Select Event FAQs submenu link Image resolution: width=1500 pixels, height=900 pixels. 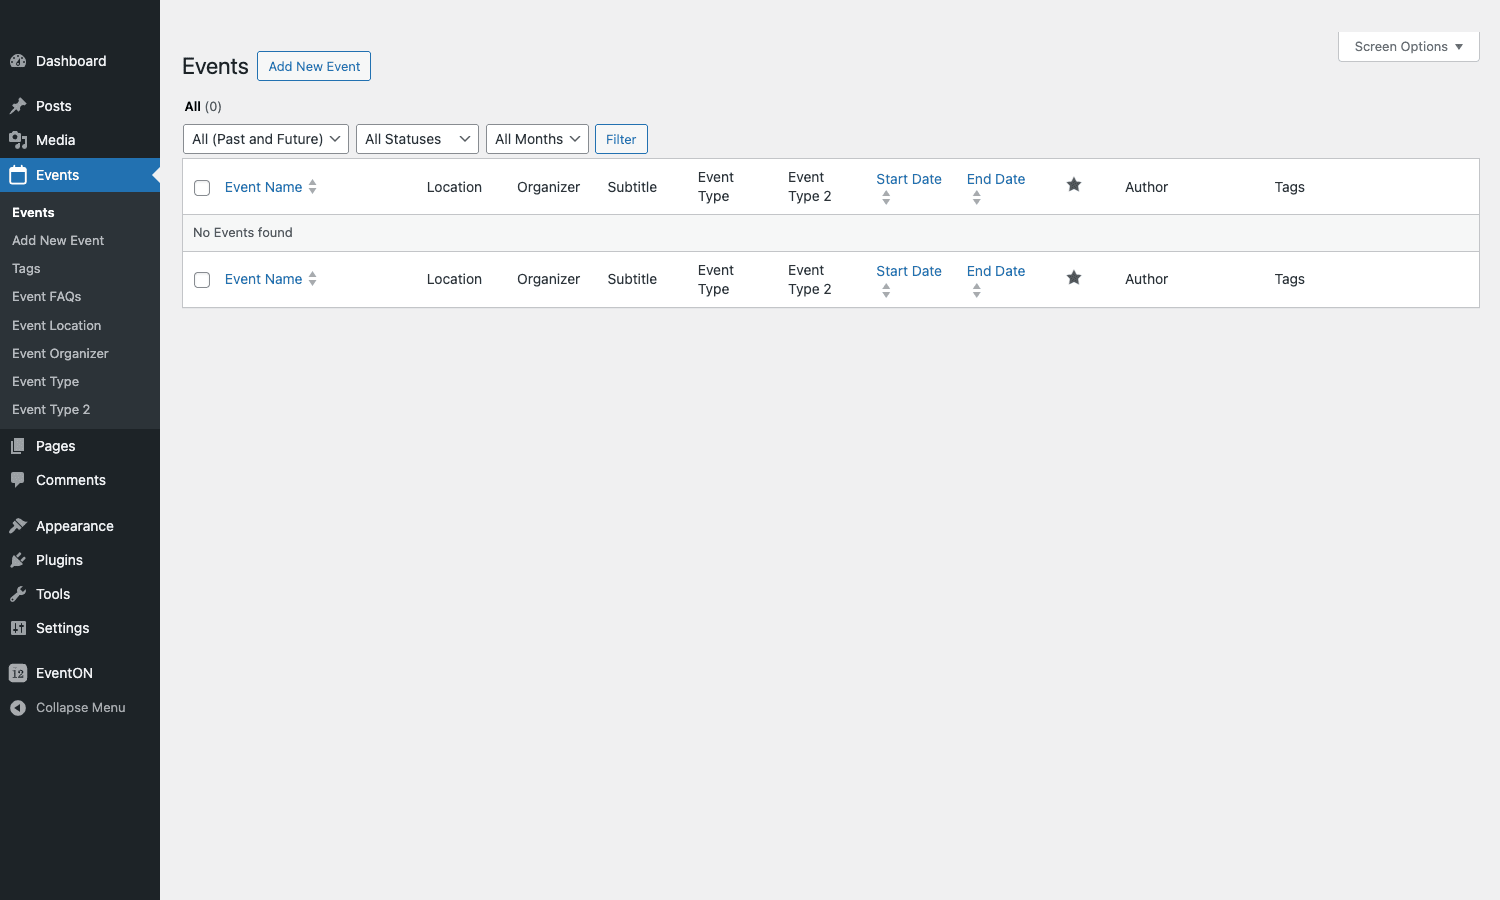pos(47,296)
